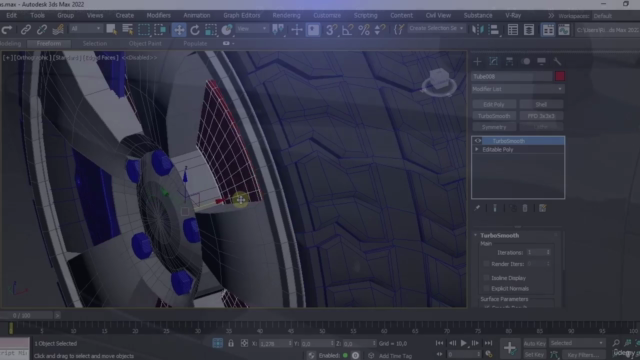Switch to Object Paint ribbon tab
This screenshot has height=360, width=640.
click(145, 43)
